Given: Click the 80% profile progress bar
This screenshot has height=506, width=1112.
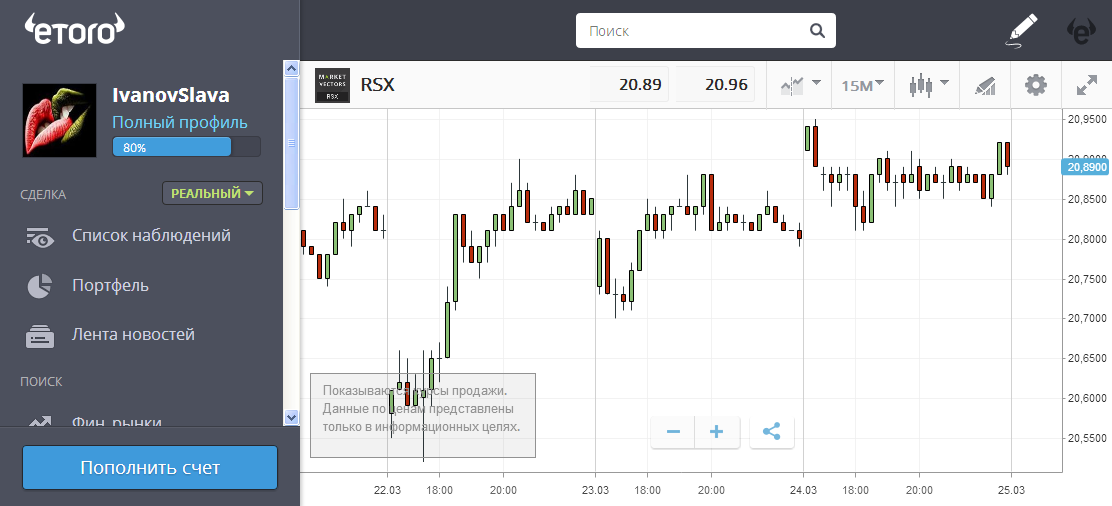Looking at the screenshot, I should pos(186,147).
